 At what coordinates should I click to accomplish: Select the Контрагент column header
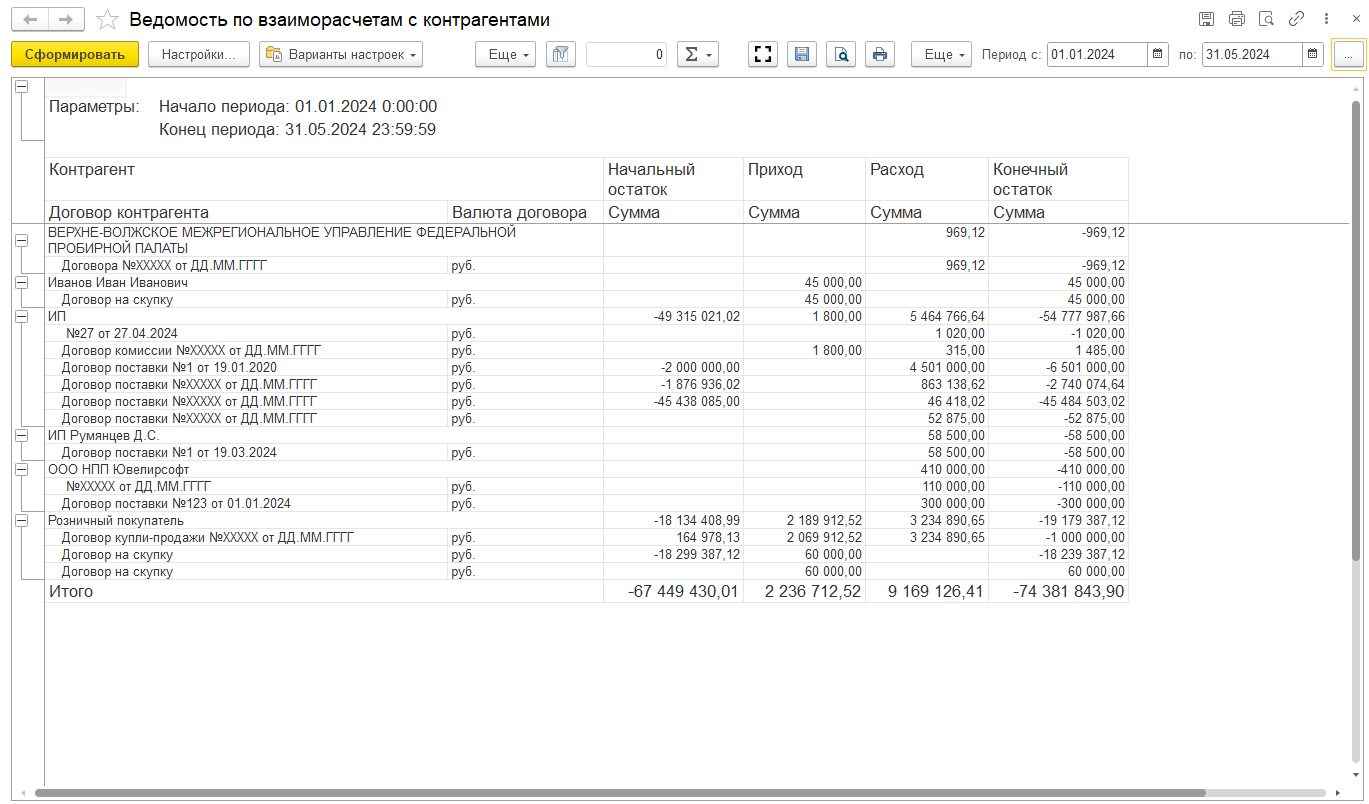pos(324,179)
